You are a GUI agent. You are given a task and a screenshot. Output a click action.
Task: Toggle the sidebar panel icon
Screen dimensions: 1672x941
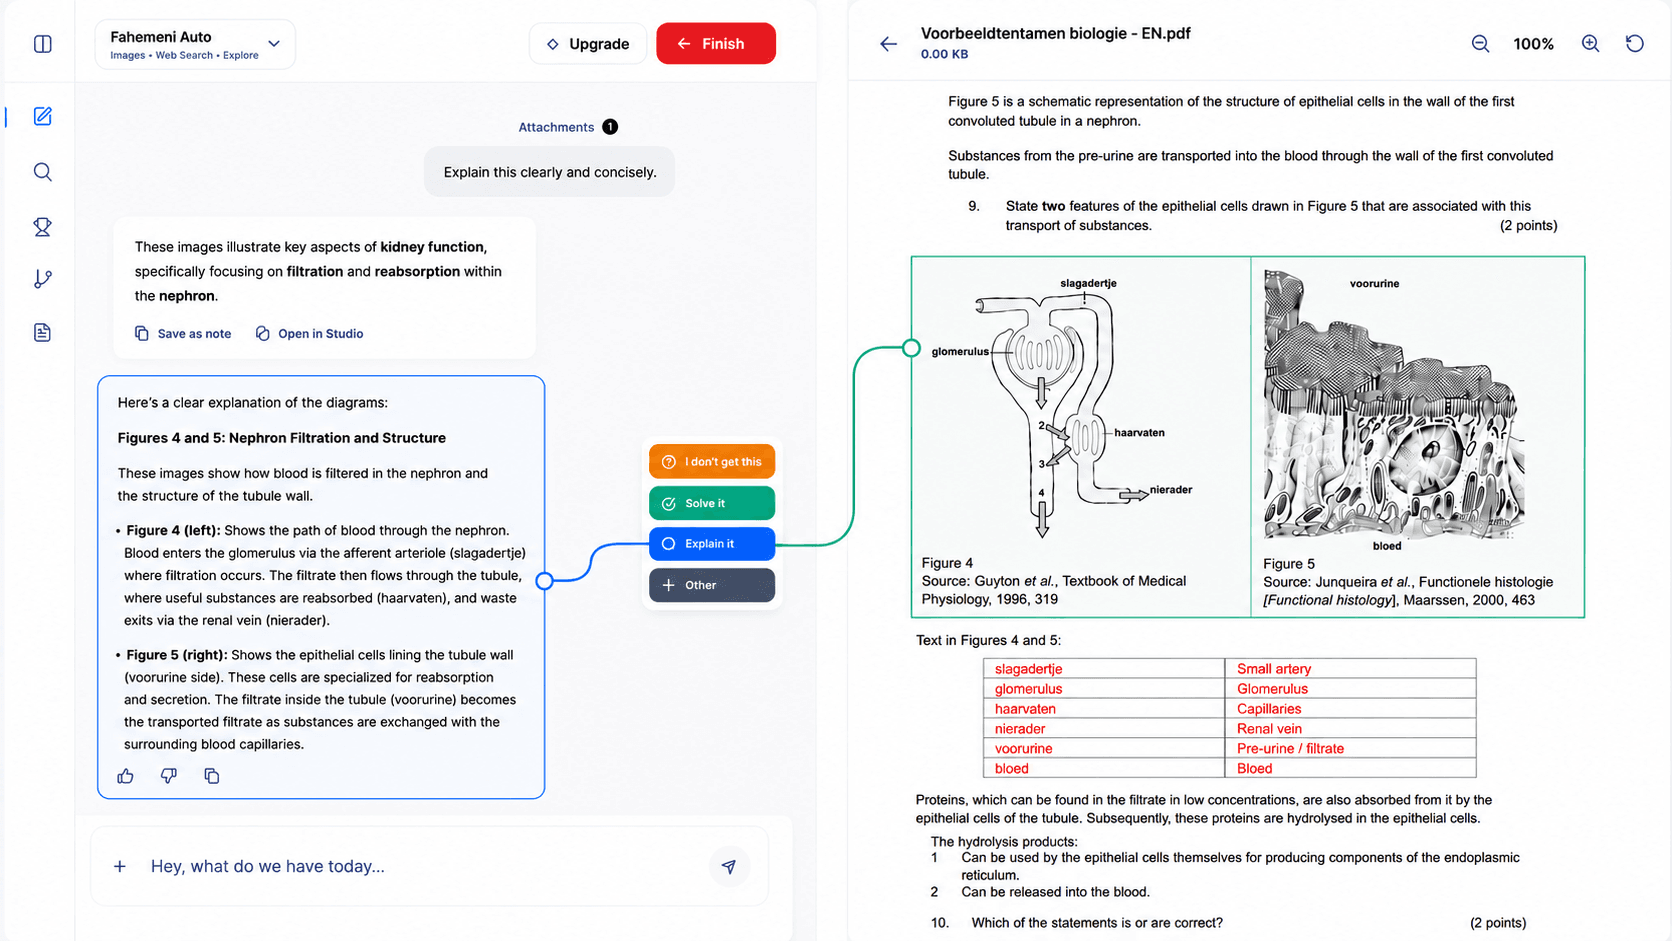(42, 44)
